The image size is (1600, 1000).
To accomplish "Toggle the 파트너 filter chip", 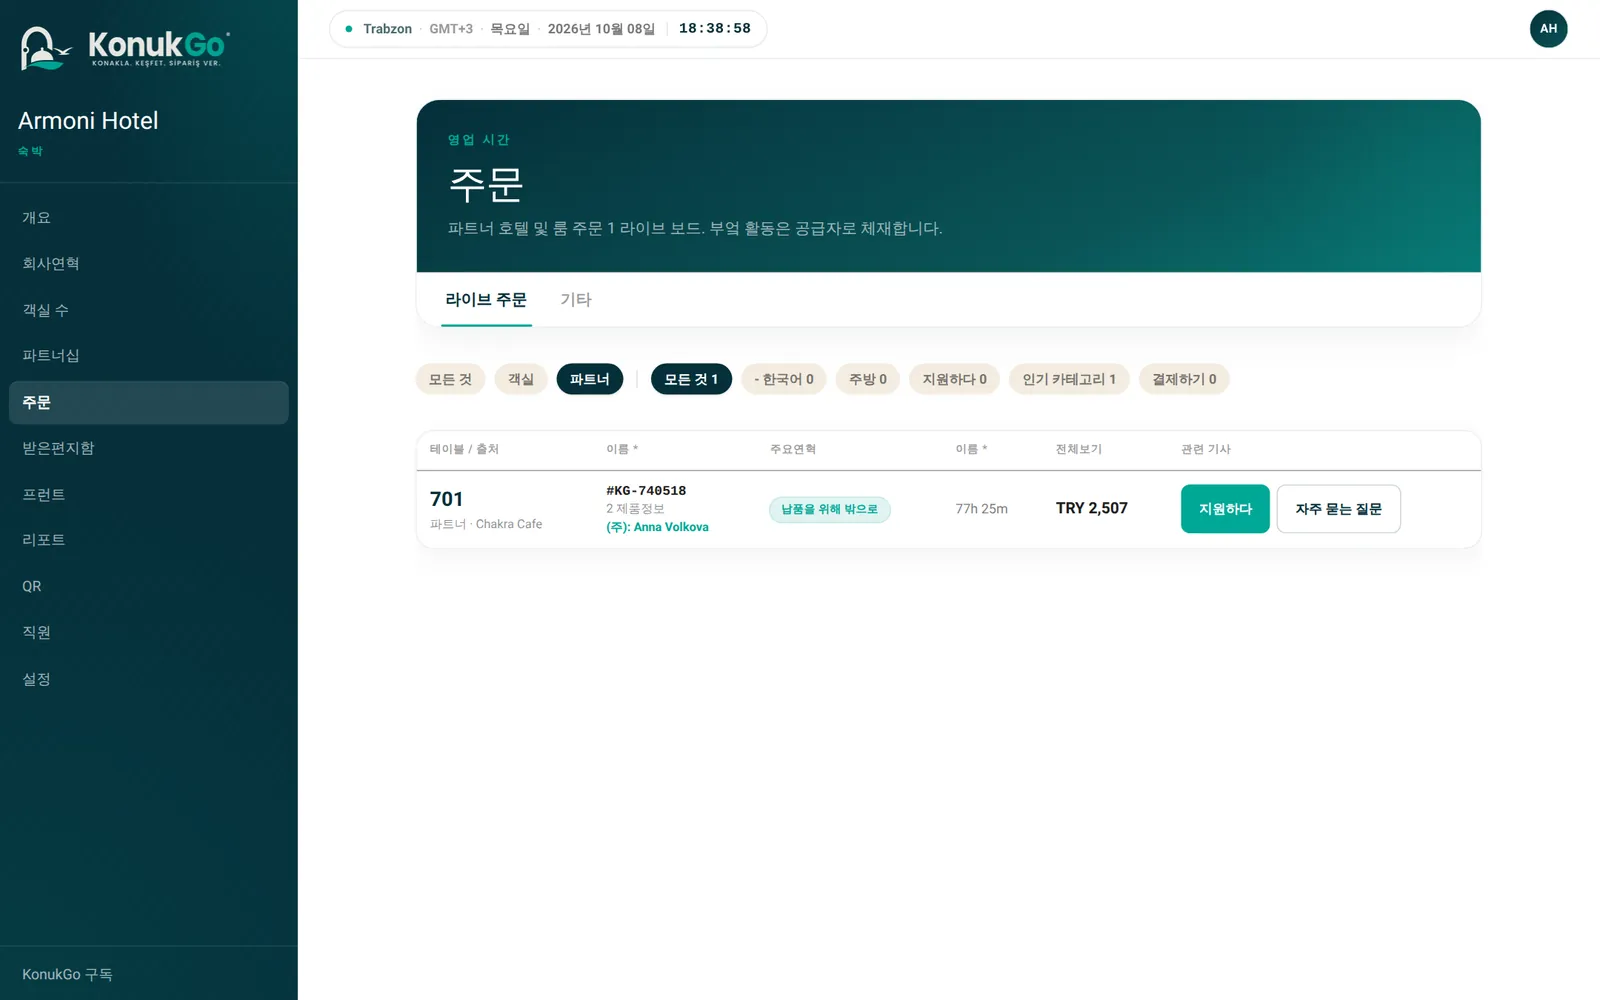I will point(590,379).
